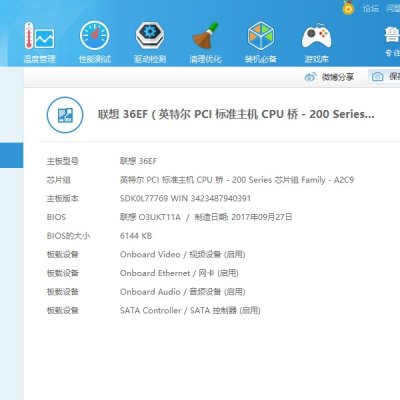Click the motherboard circle icon
400x400 pixels.
coord(65,115)
